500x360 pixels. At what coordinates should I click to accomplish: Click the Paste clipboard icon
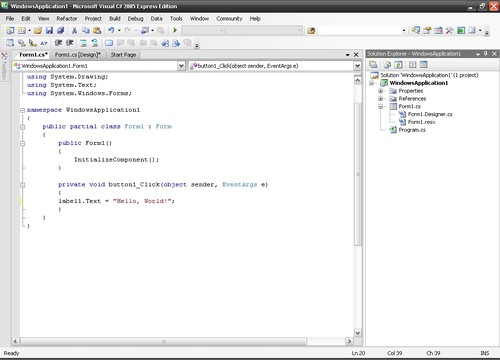[x=97, y=31]
